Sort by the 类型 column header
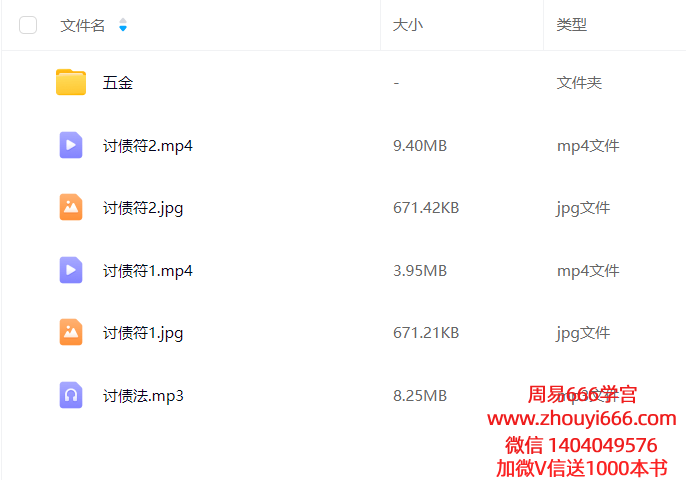The image size is (686, 480). click(x=571, y=25)
